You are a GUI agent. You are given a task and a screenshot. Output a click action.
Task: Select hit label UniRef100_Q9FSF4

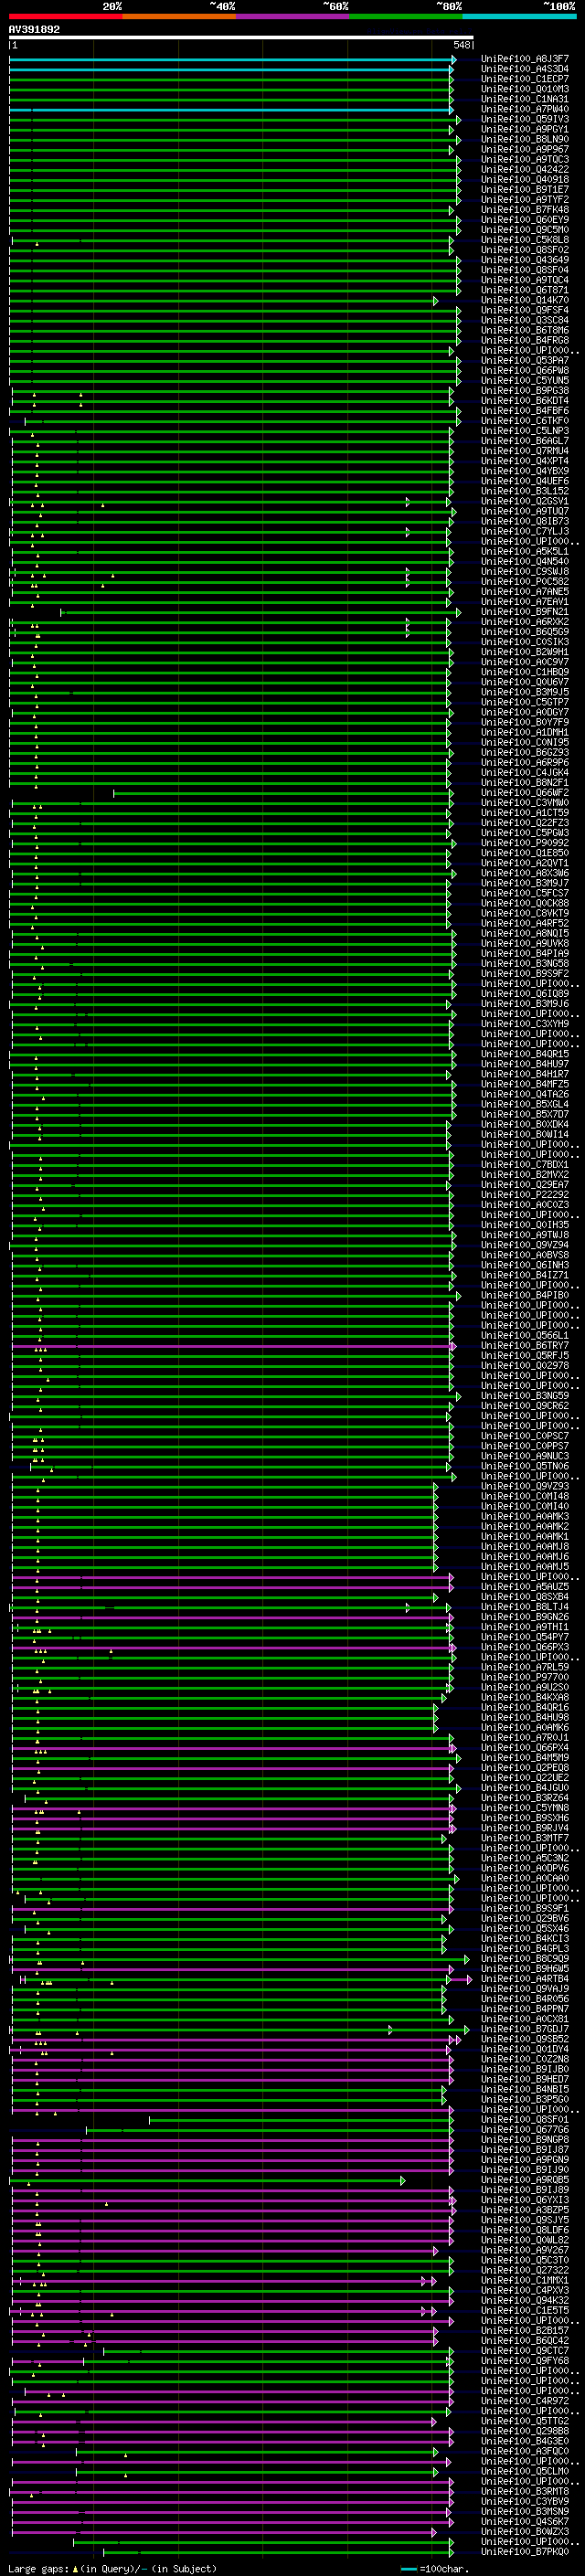coord(525,310)
